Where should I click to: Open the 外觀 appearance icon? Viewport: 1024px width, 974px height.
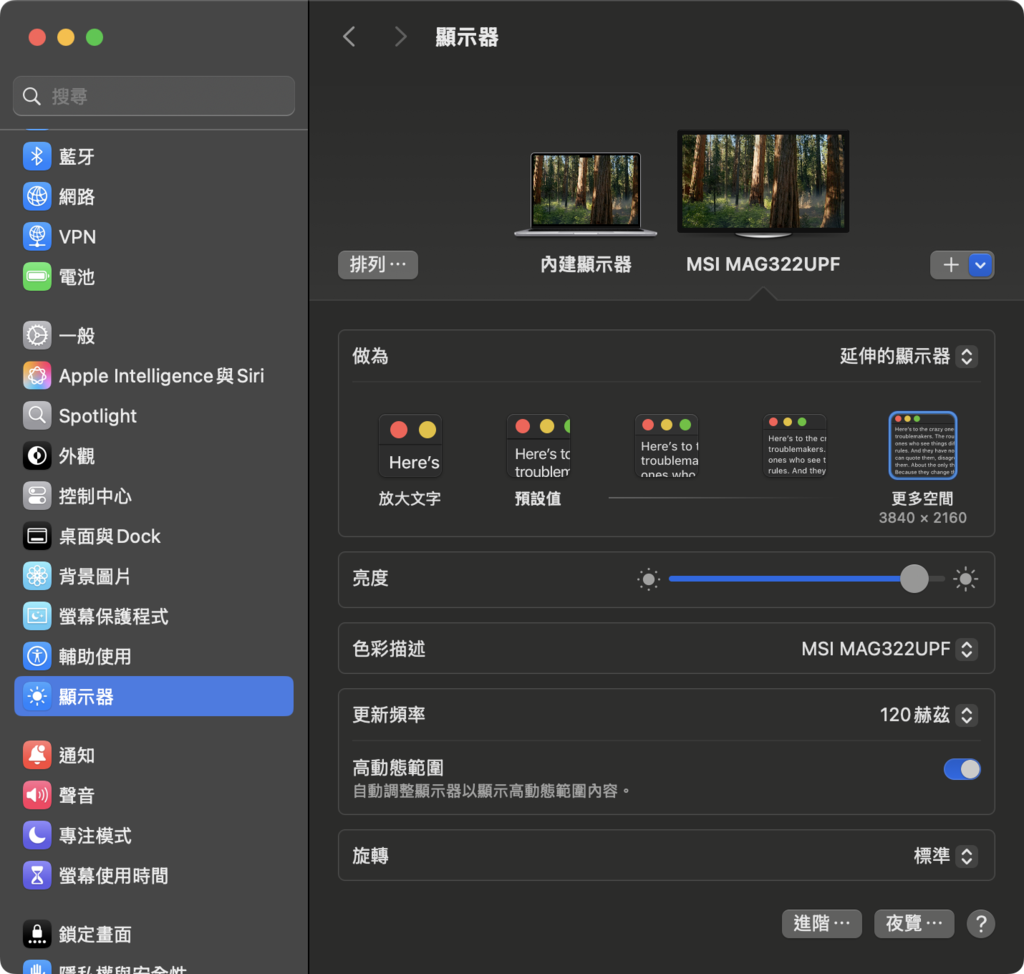click(x=37, y=456)
